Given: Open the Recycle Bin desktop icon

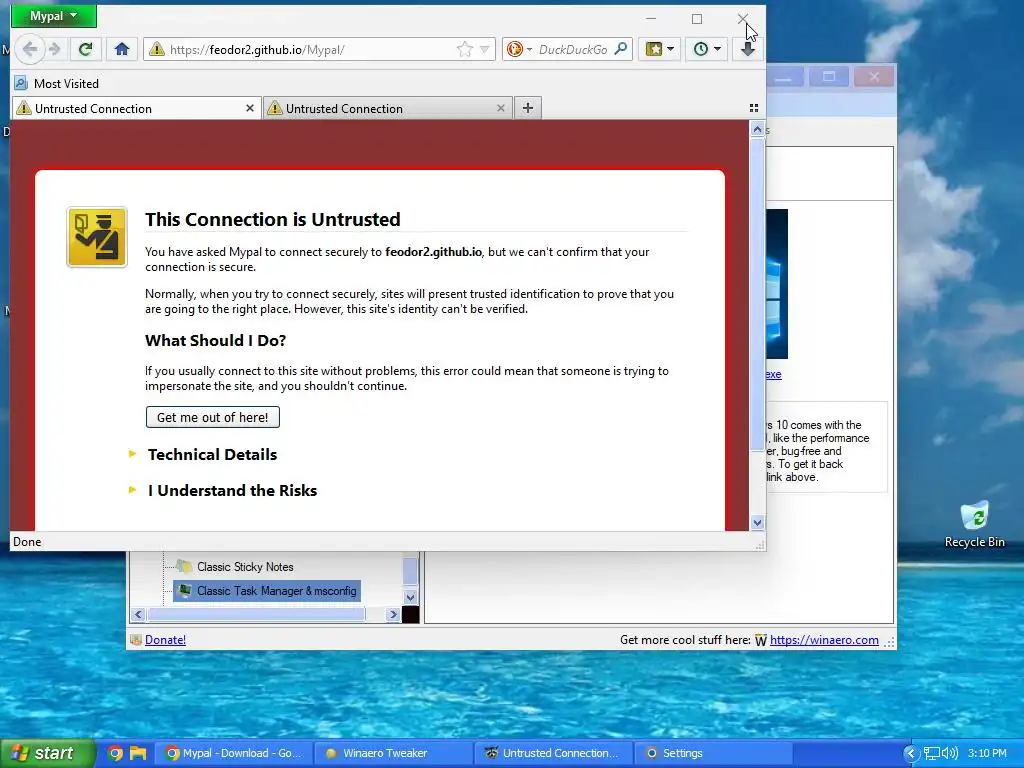Looking at the screenshot, I should point(974,524).
